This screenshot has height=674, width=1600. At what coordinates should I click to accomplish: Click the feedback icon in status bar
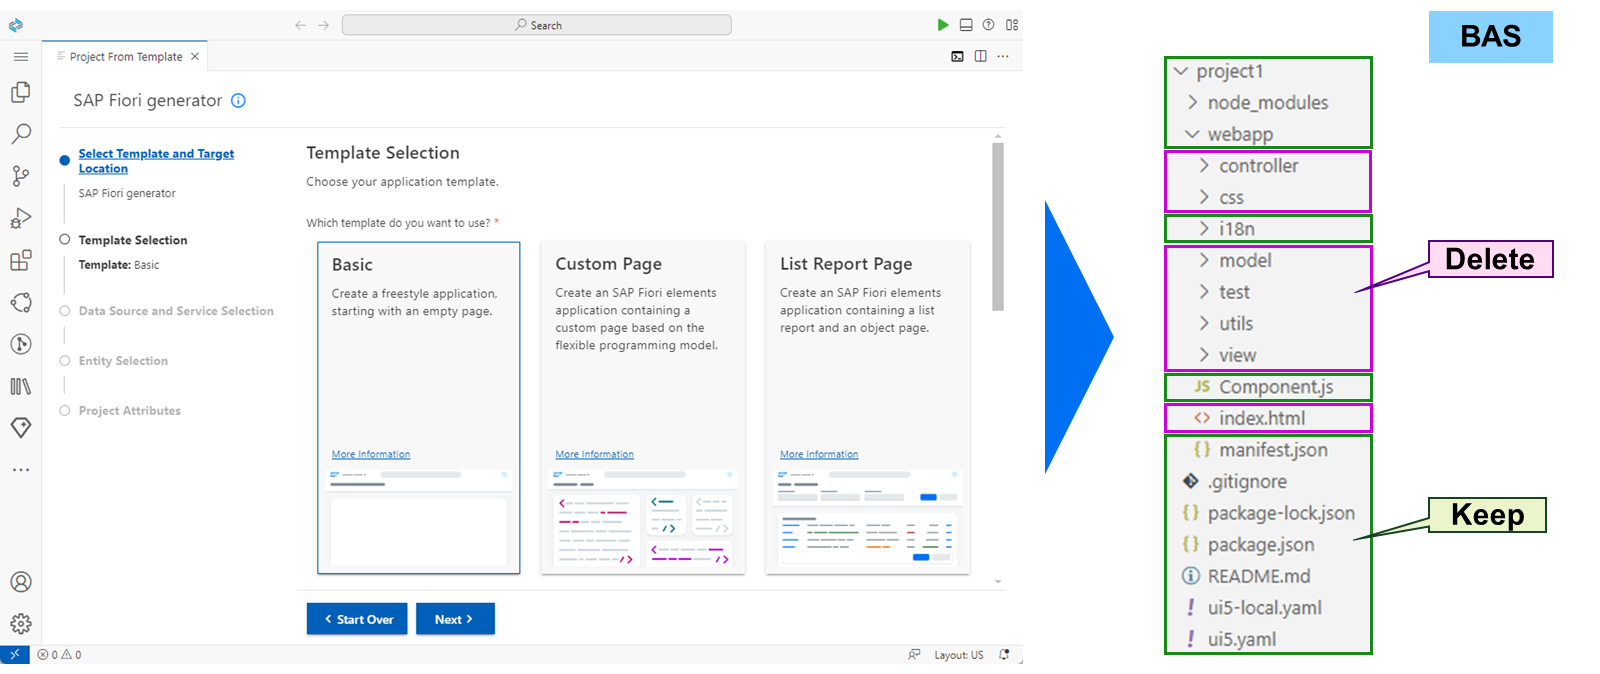point(914,655)
